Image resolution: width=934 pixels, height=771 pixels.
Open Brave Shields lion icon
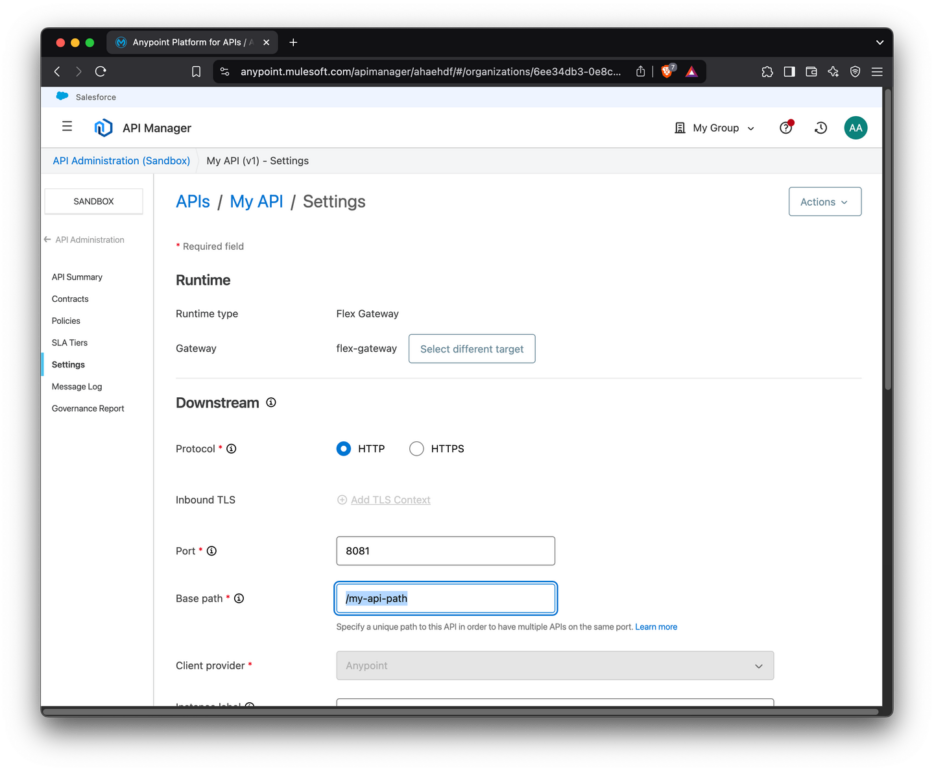[668, 71]
